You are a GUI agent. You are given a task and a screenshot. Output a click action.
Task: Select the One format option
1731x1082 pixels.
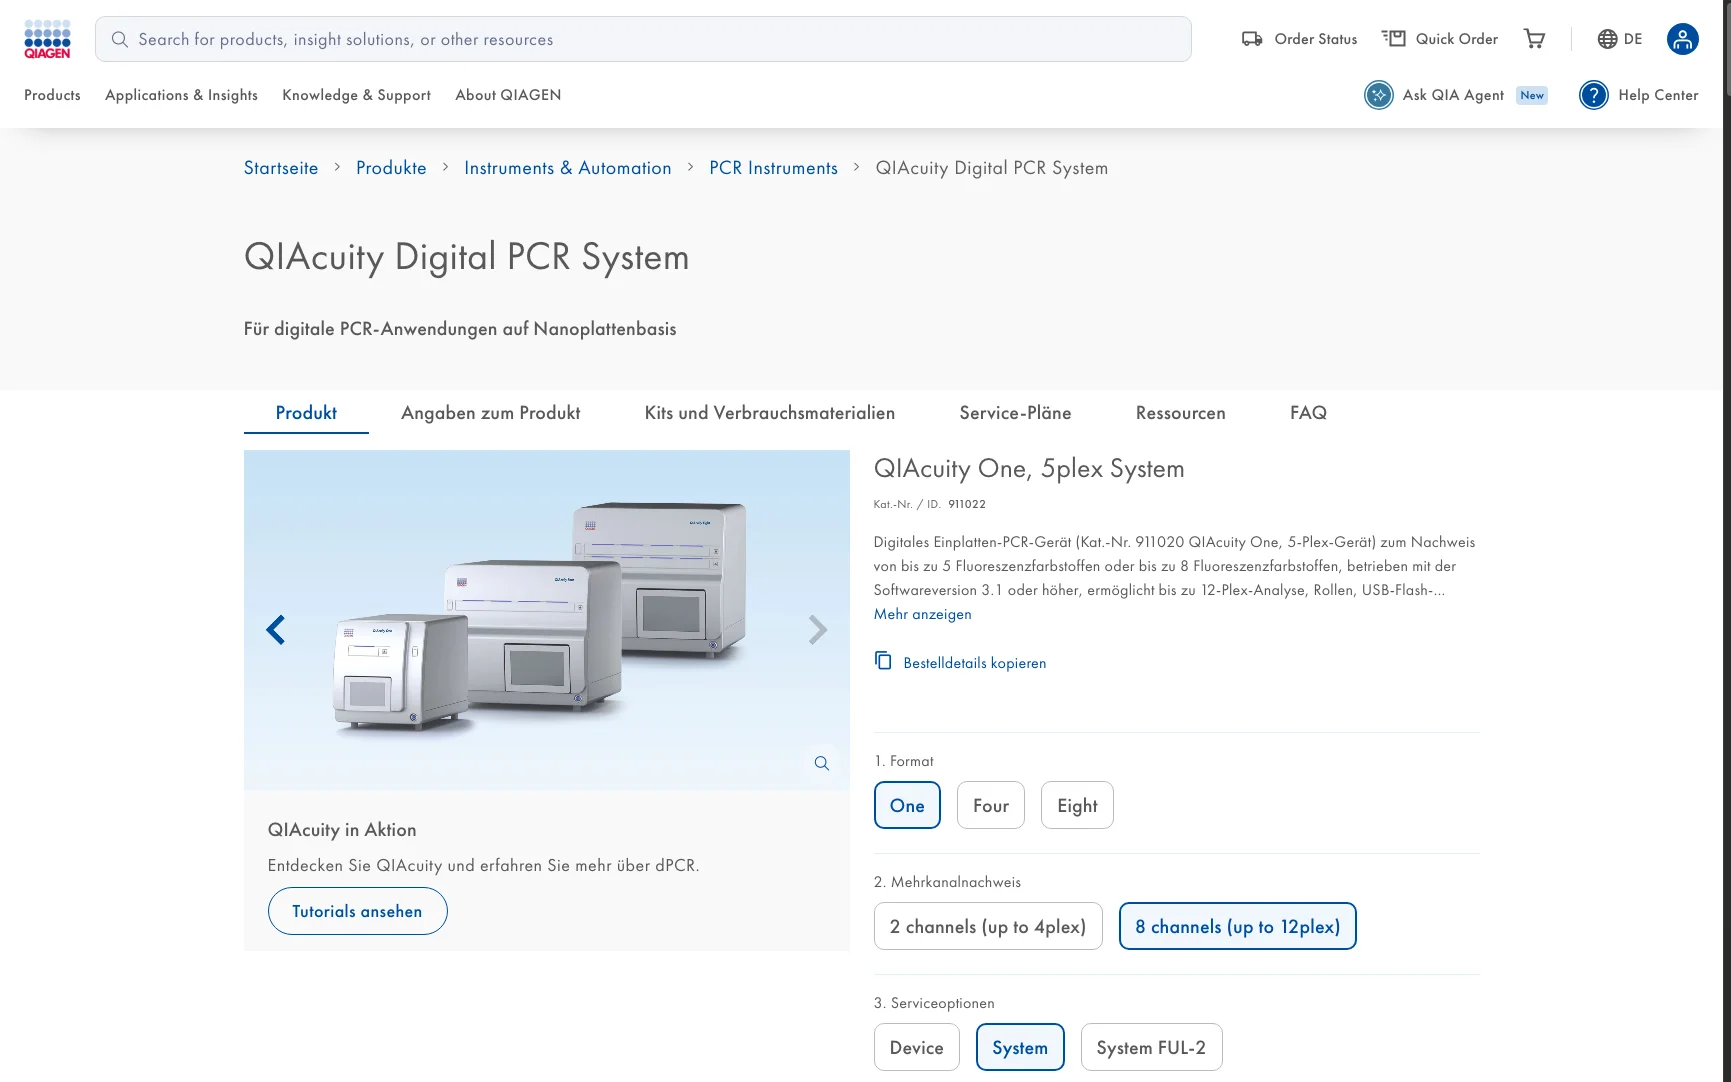pos(907,805)
